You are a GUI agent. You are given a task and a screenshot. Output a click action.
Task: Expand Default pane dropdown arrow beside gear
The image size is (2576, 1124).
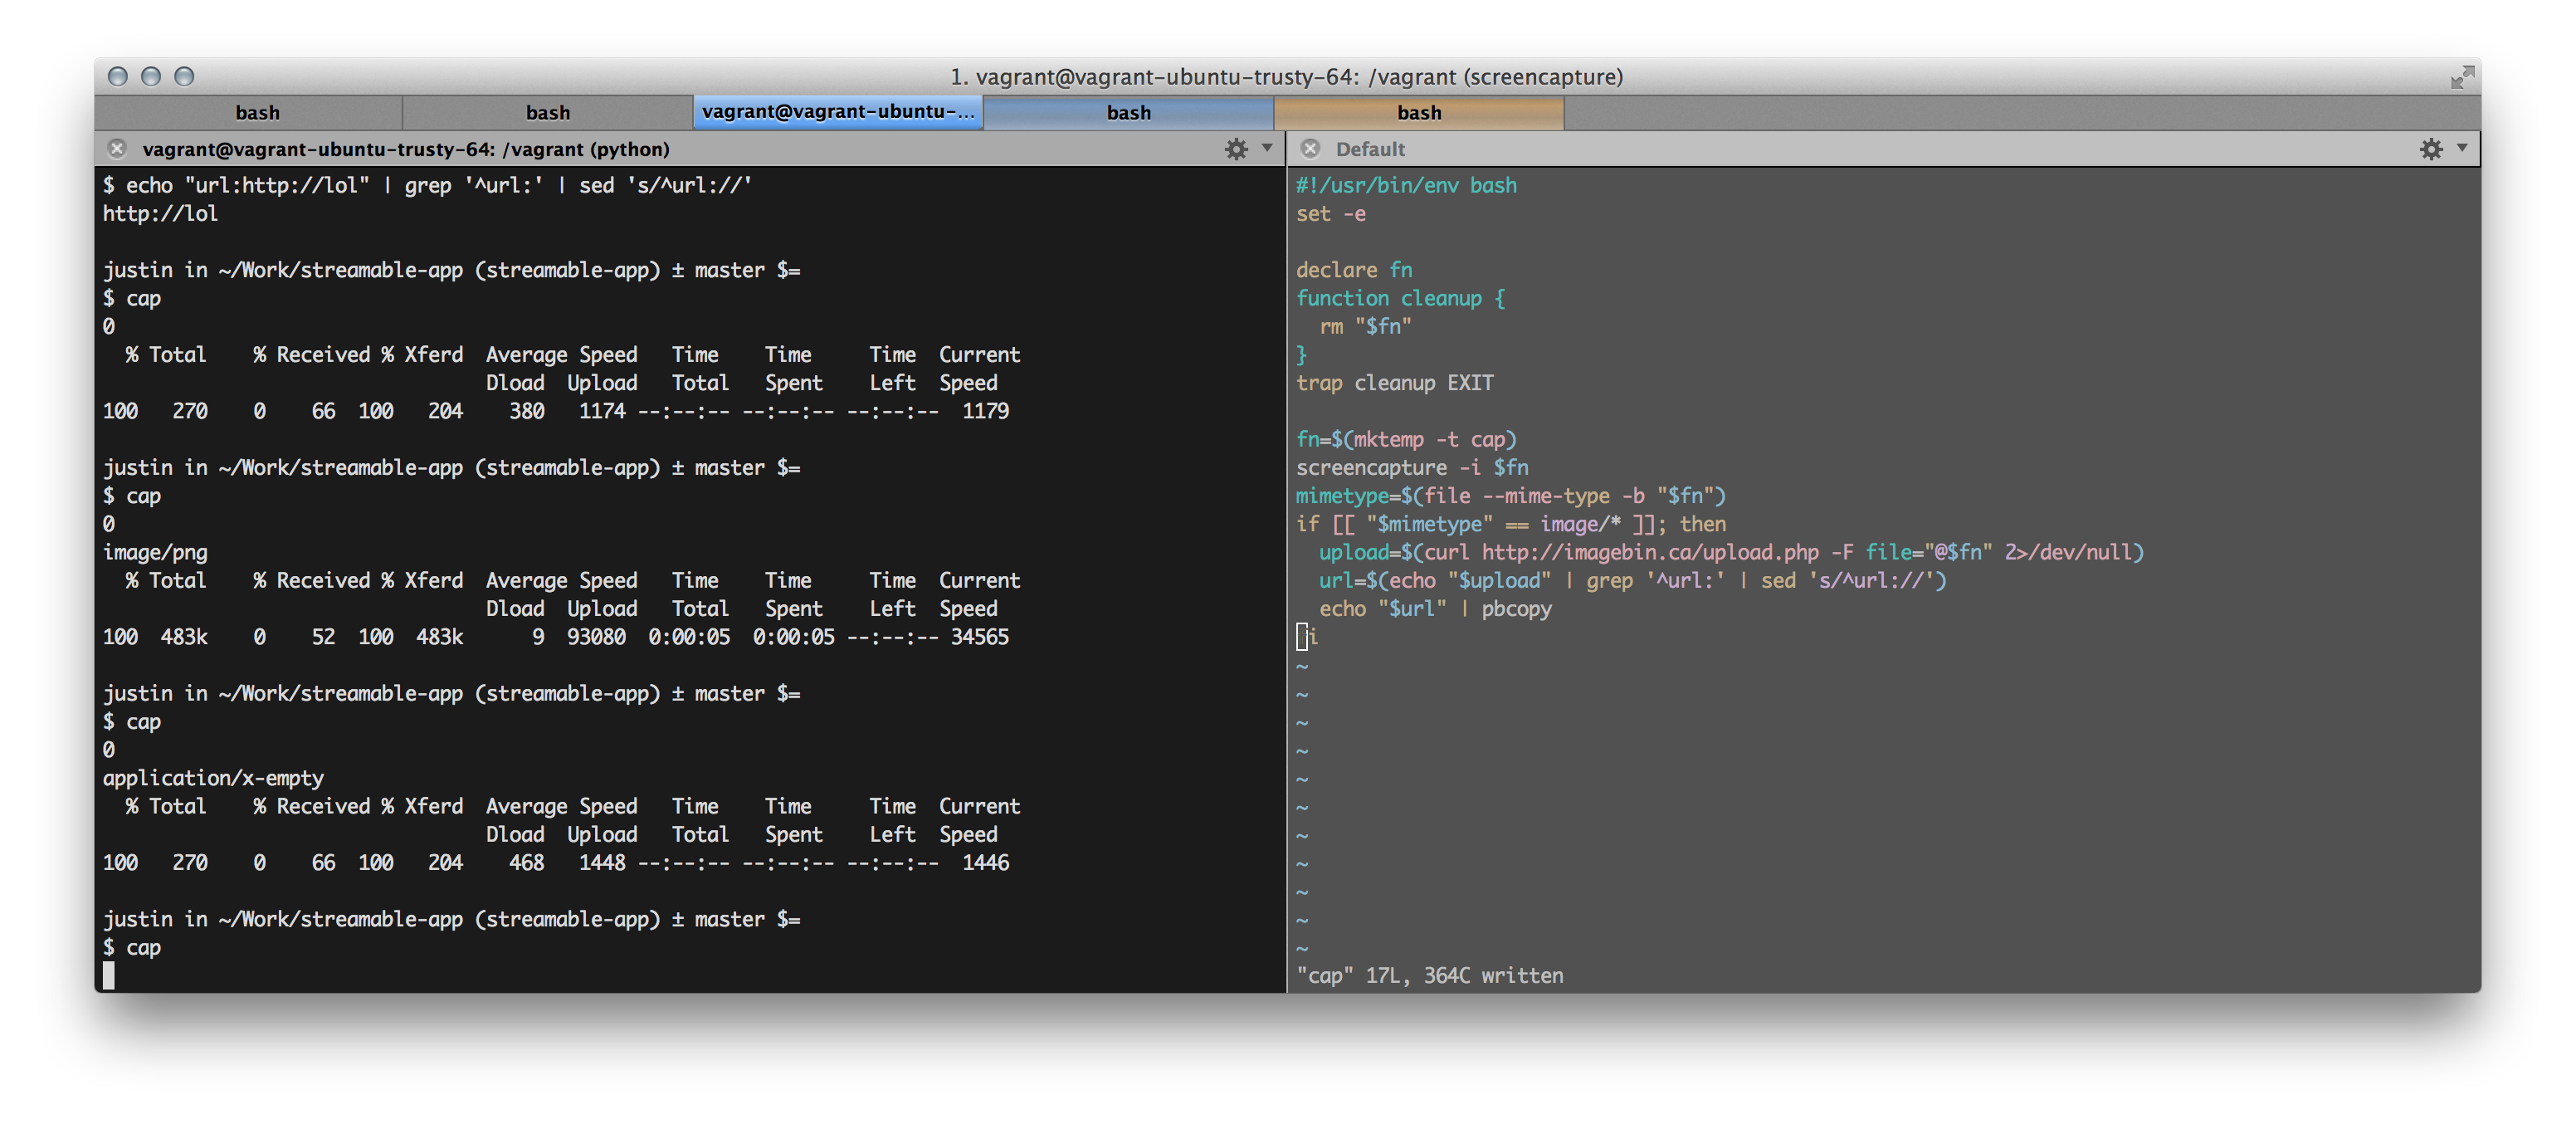(x=2462, y=148)
